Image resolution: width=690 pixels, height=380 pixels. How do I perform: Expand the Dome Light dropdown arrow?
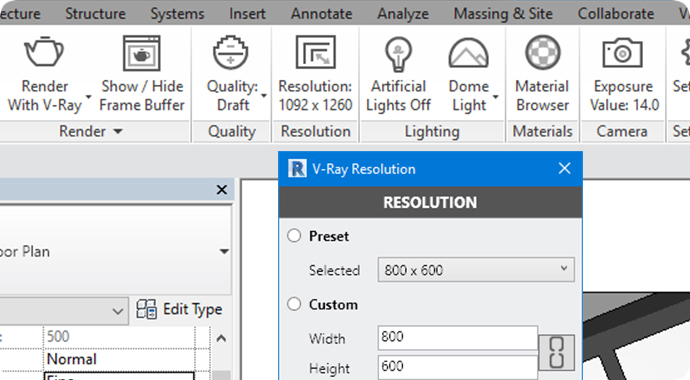point(495,96)
